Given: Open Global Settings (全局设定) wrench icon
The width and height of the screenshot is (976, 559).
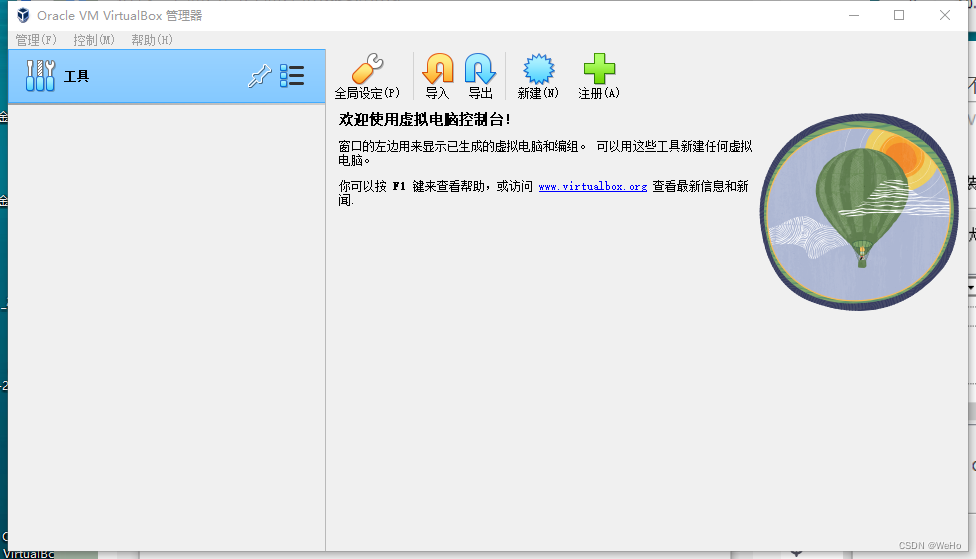Looking at the screenshot, I should tap(367, 68).
